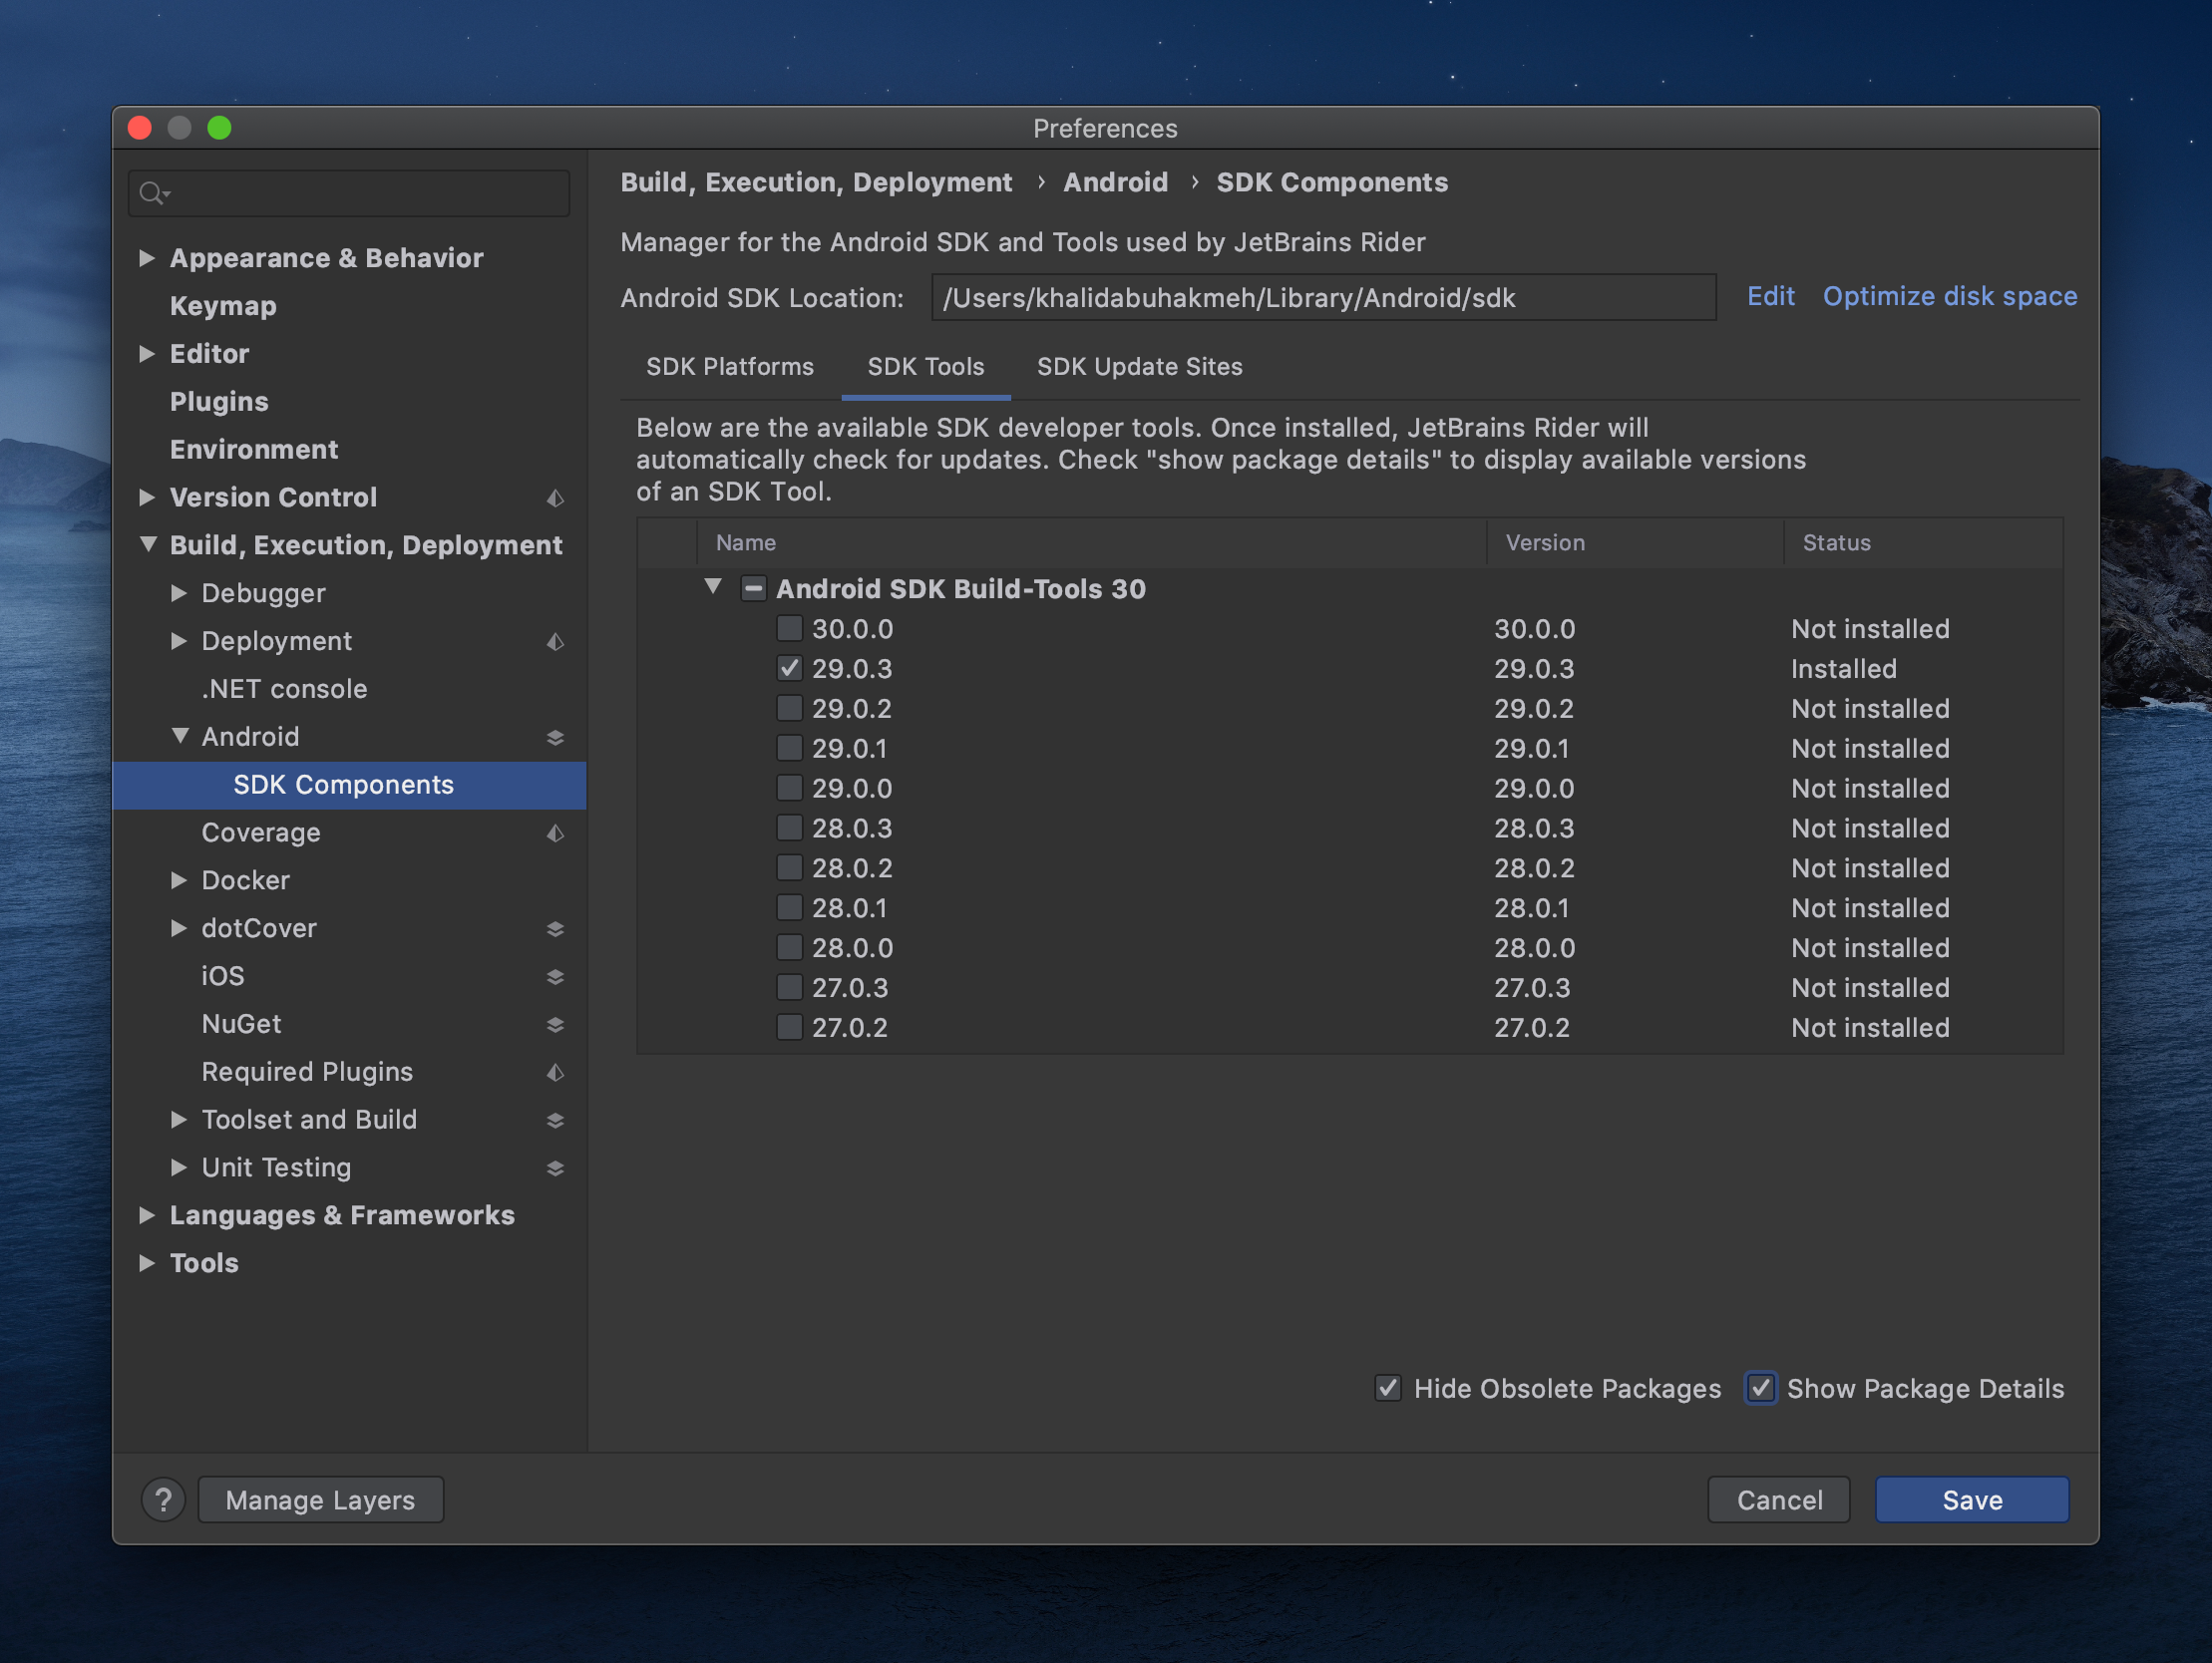This screenshot has width=2212, height=1663.
Task: Open the SDK Update Sites tab
Action: (x=1140, y=367)
